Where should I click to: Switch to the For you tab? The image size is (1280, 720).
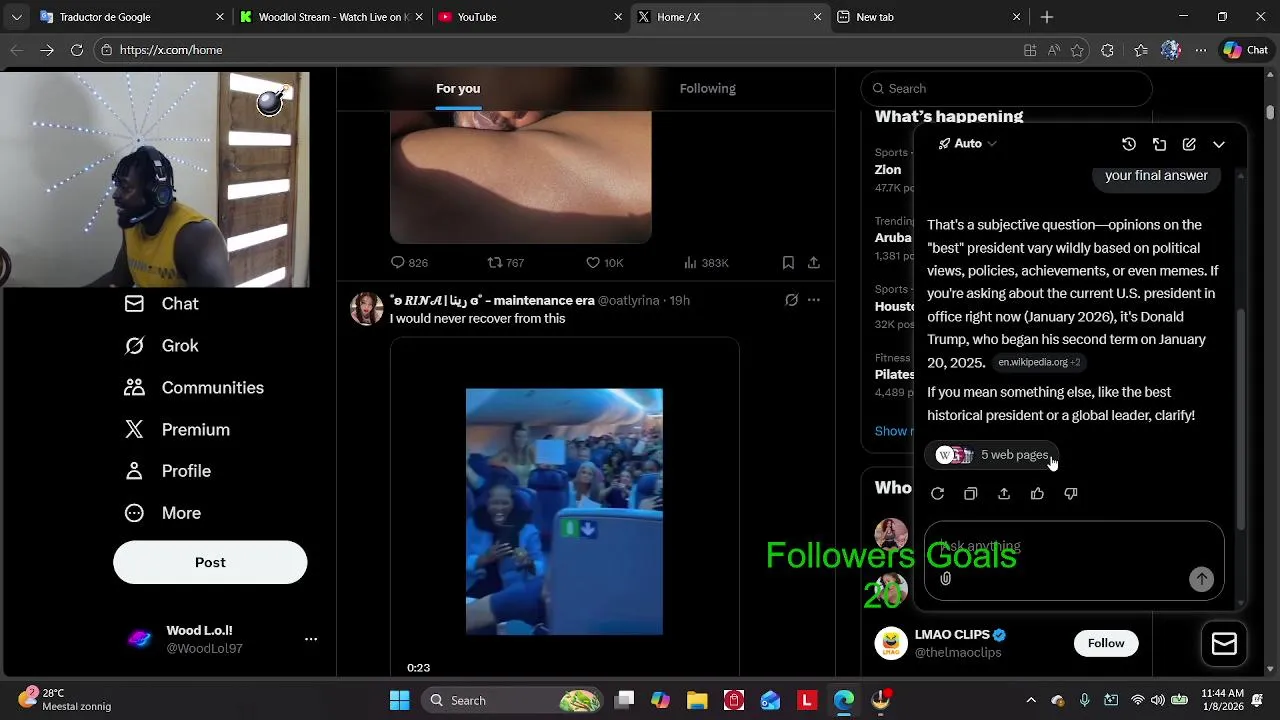(x=458, y=88)
